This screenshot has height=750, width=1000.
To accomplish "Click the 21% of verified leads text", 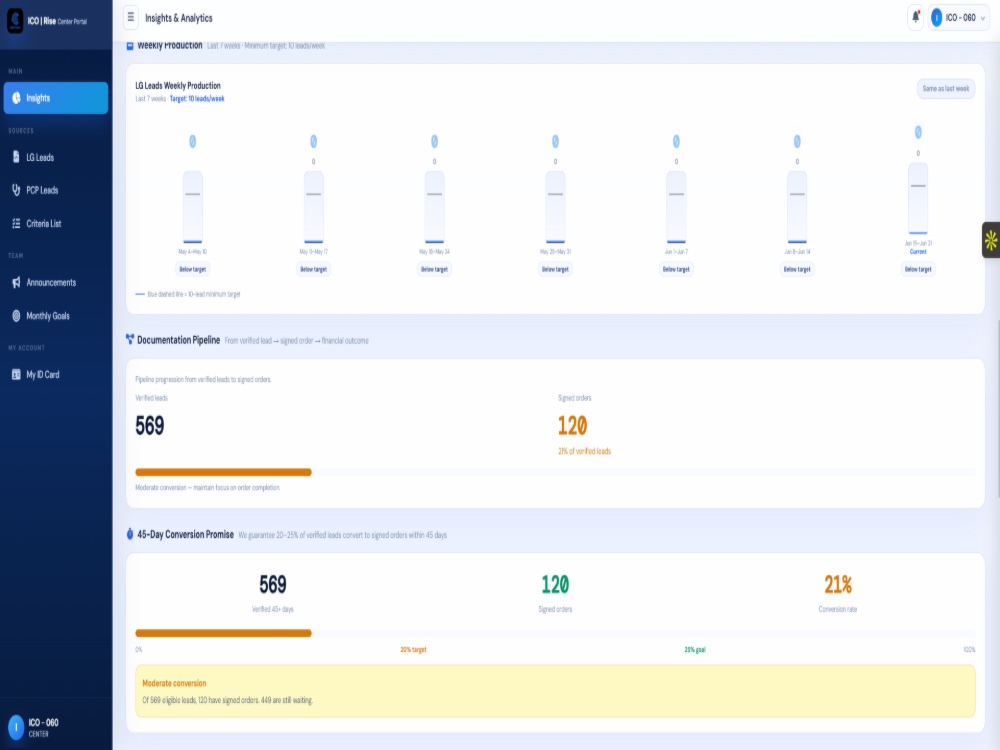I will (x=585, y=451).
